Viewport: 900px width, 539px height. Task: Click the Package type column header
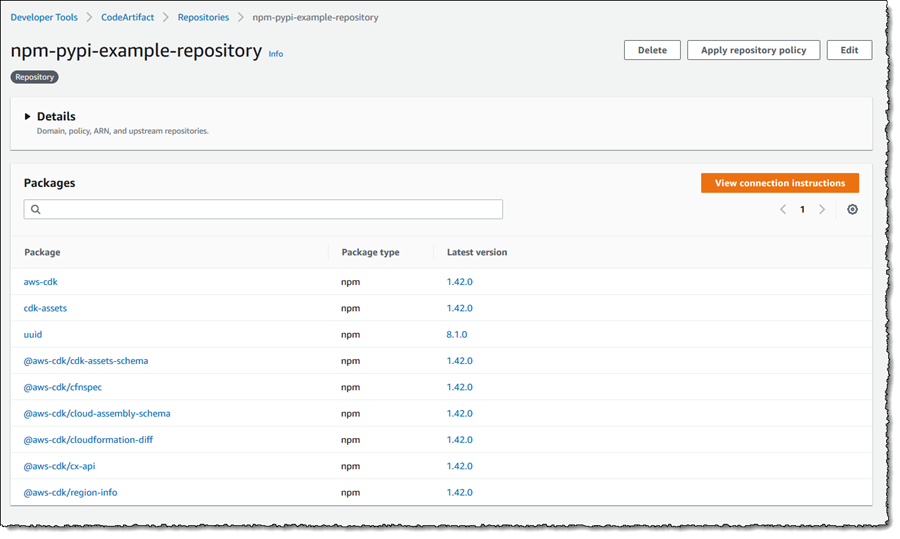[x=370, y=253]
